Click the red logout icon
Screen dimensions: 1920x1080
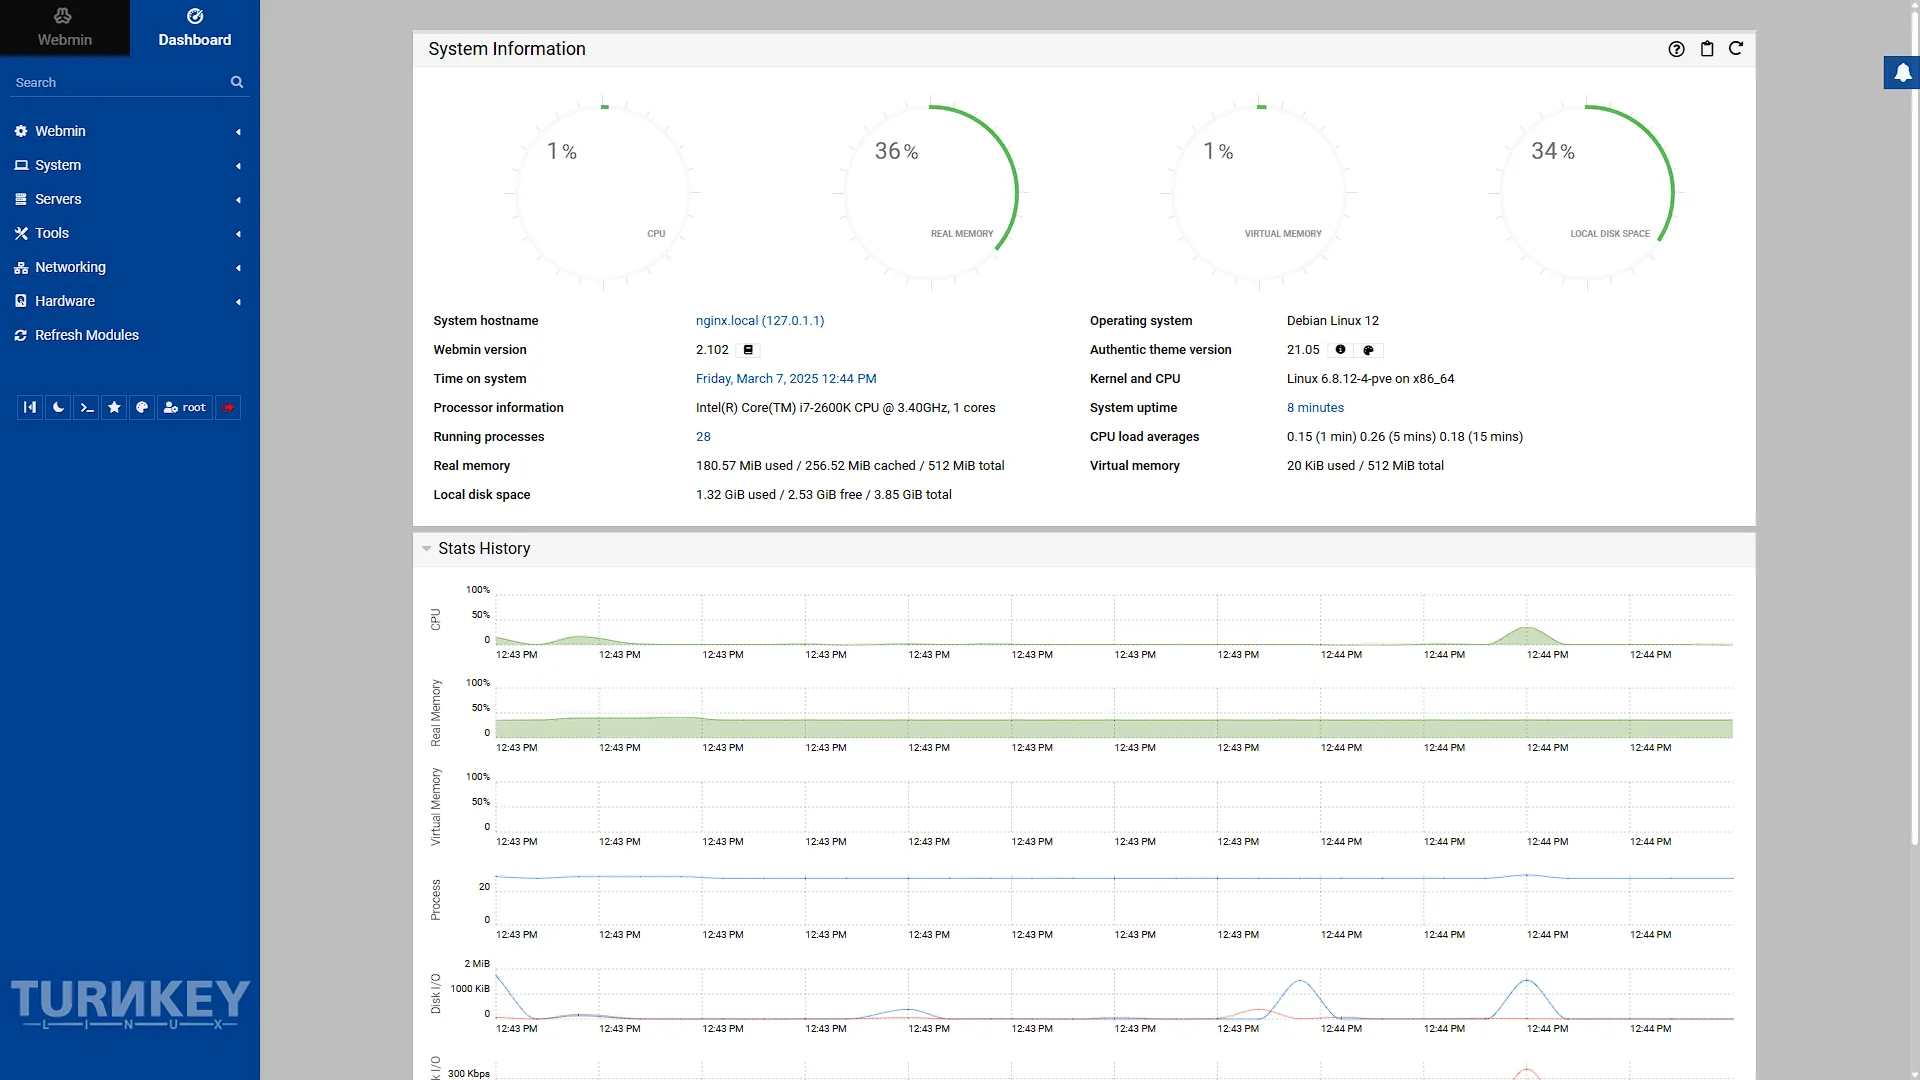click(x=228, y=407)
